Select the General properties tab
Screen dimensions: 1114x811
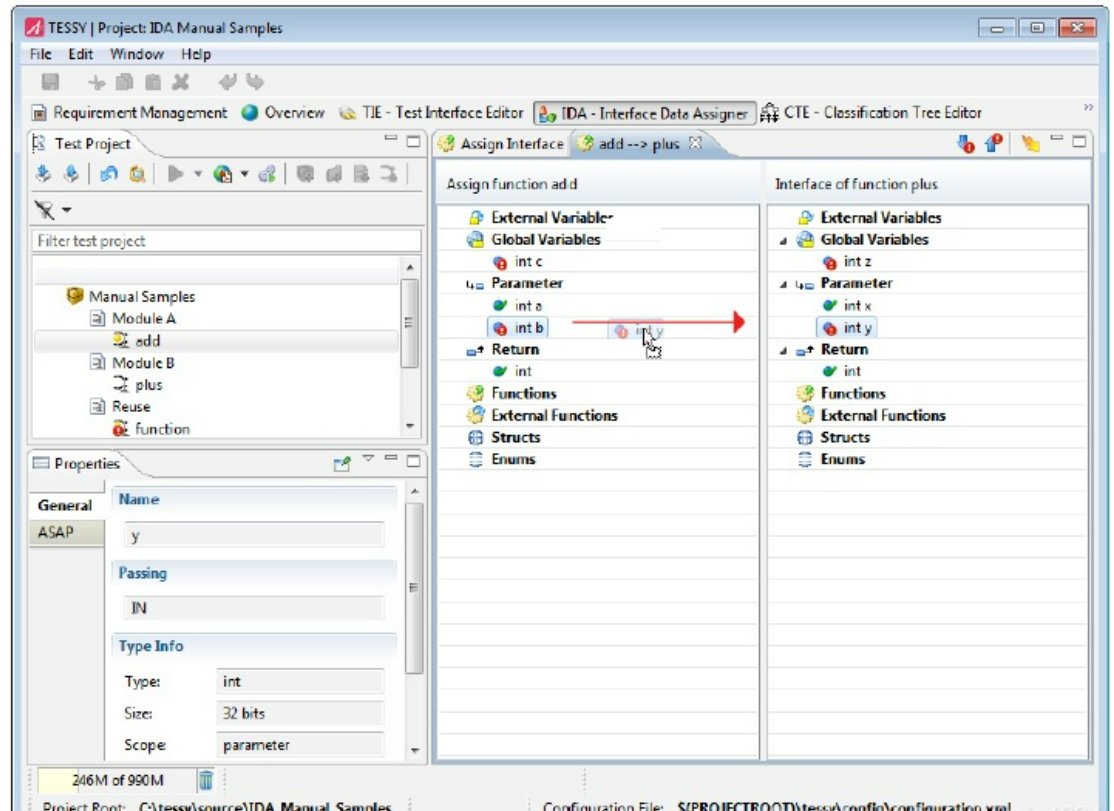pos(65,505)
